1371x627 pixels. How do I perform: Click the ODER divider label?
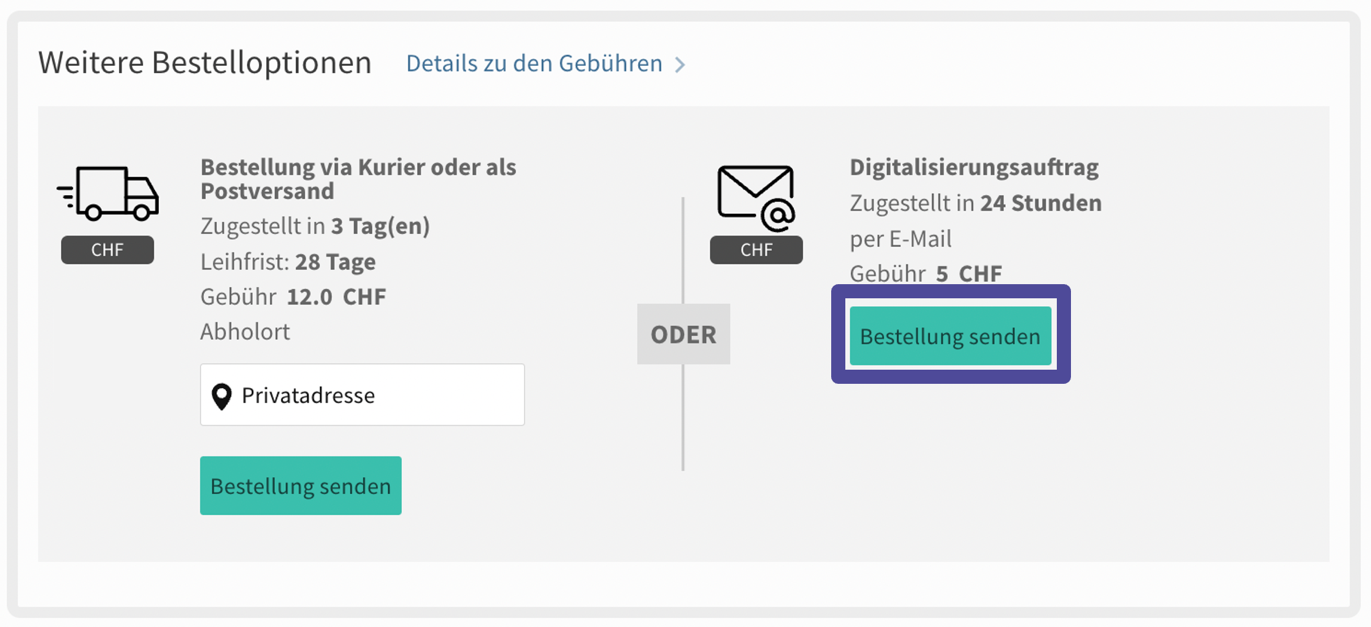tap(684, 334)
